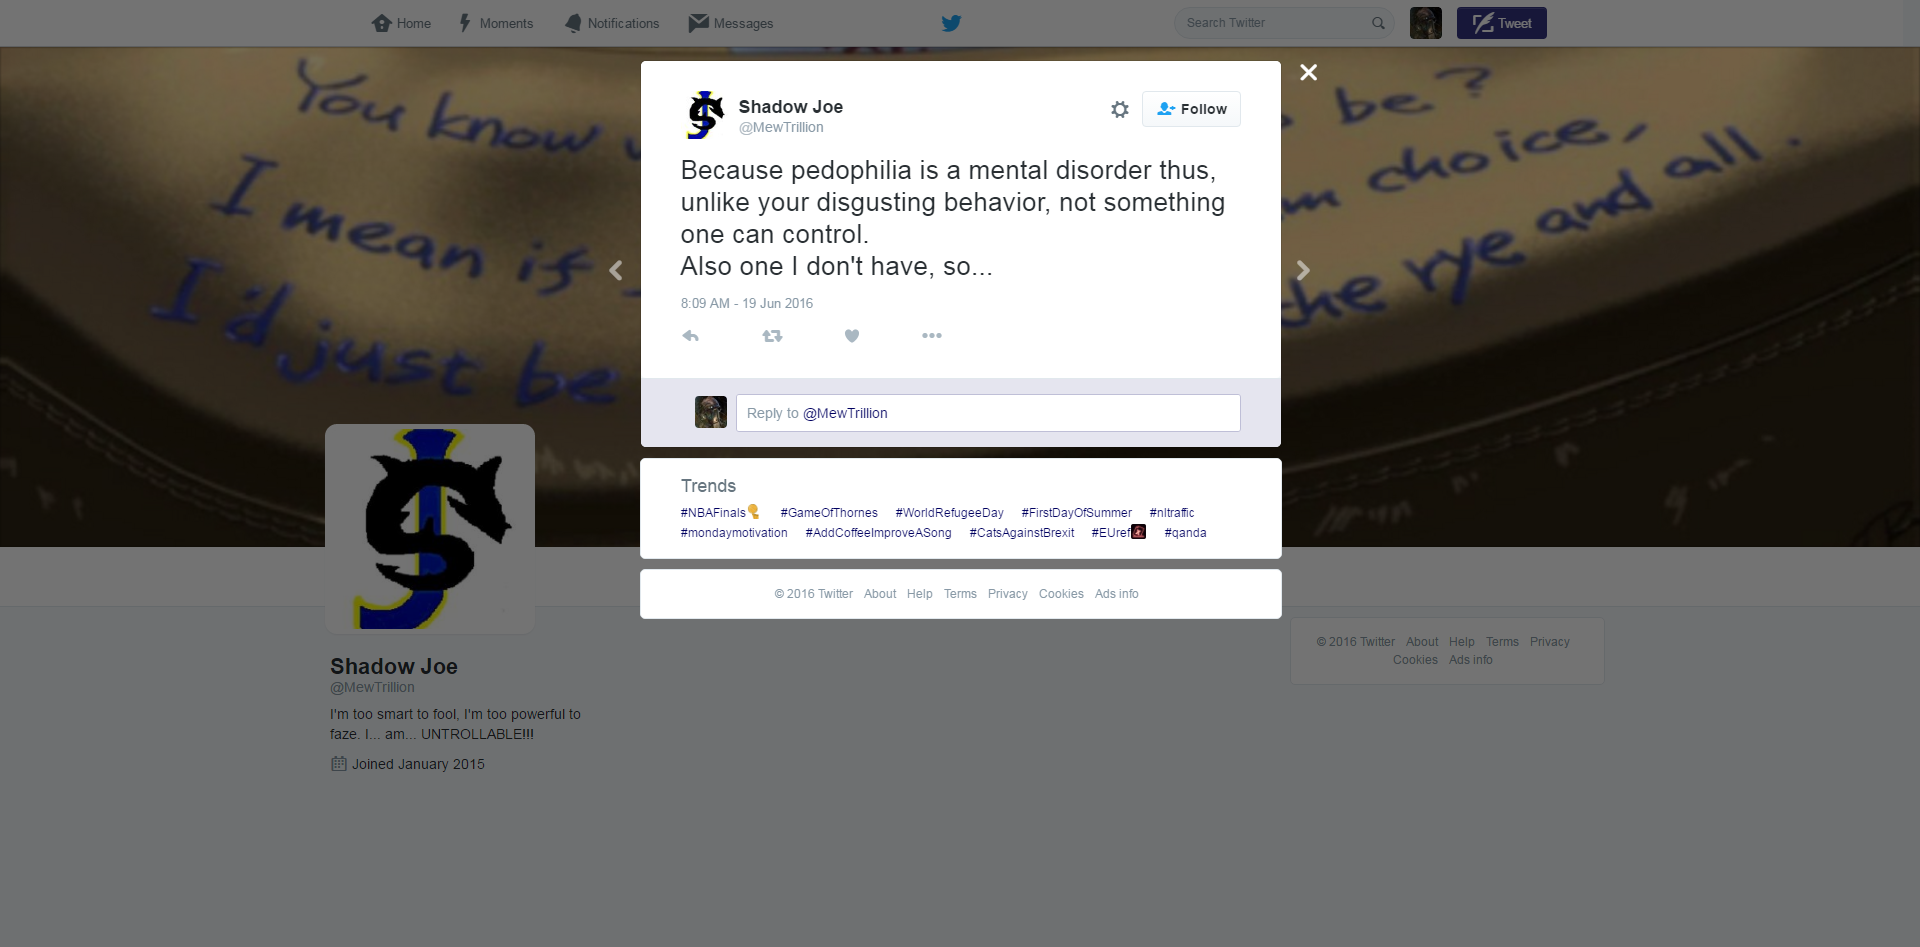
Task: Follow Shadow Joe
Action: 1191,109
